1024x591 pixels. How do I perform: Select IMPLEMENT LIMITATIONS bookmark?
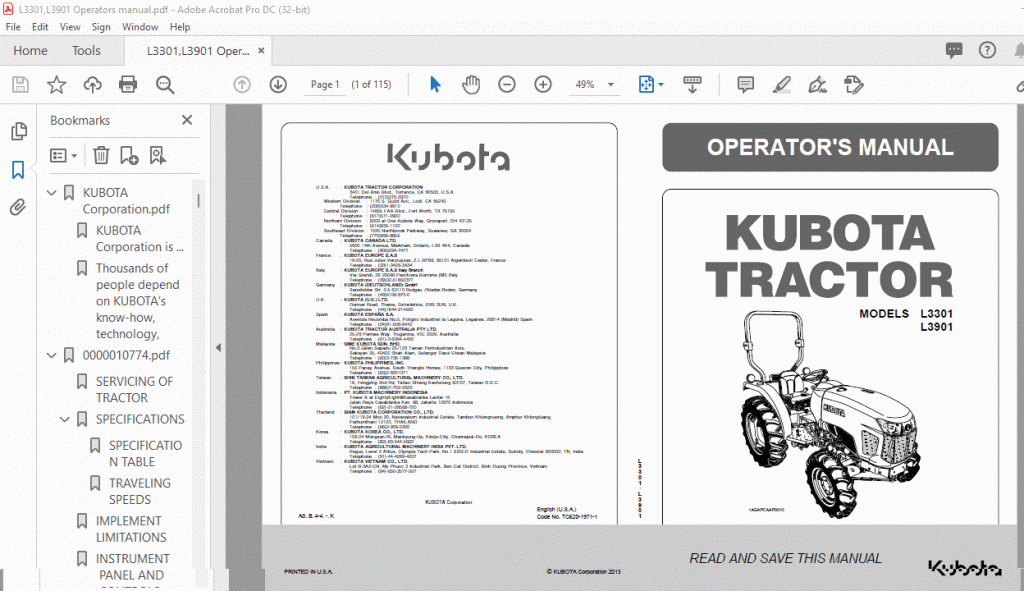pos(131,529)
